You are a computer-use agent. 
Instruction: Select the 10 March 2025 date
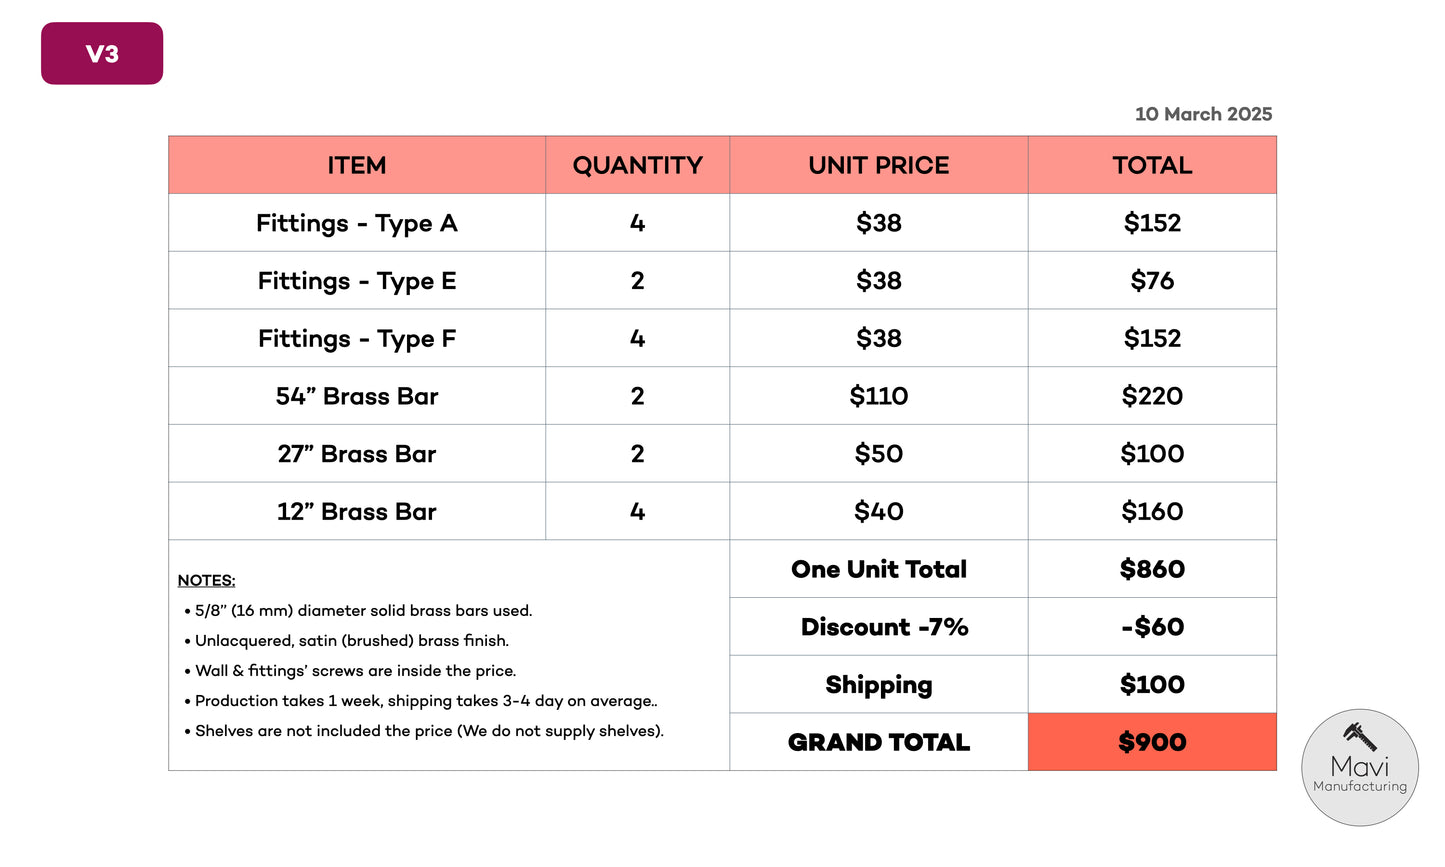(x=1203, y=114)
